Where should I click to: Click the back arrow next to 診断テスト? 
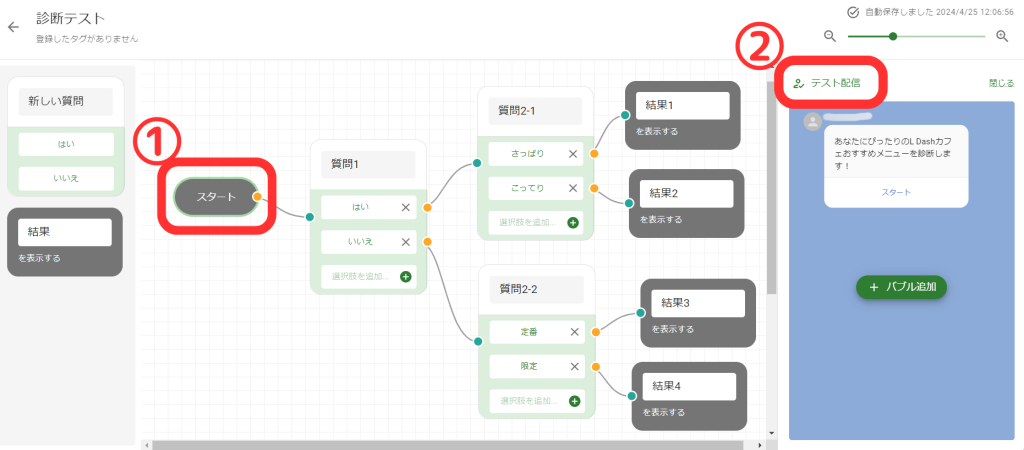(x=13, y=27)
